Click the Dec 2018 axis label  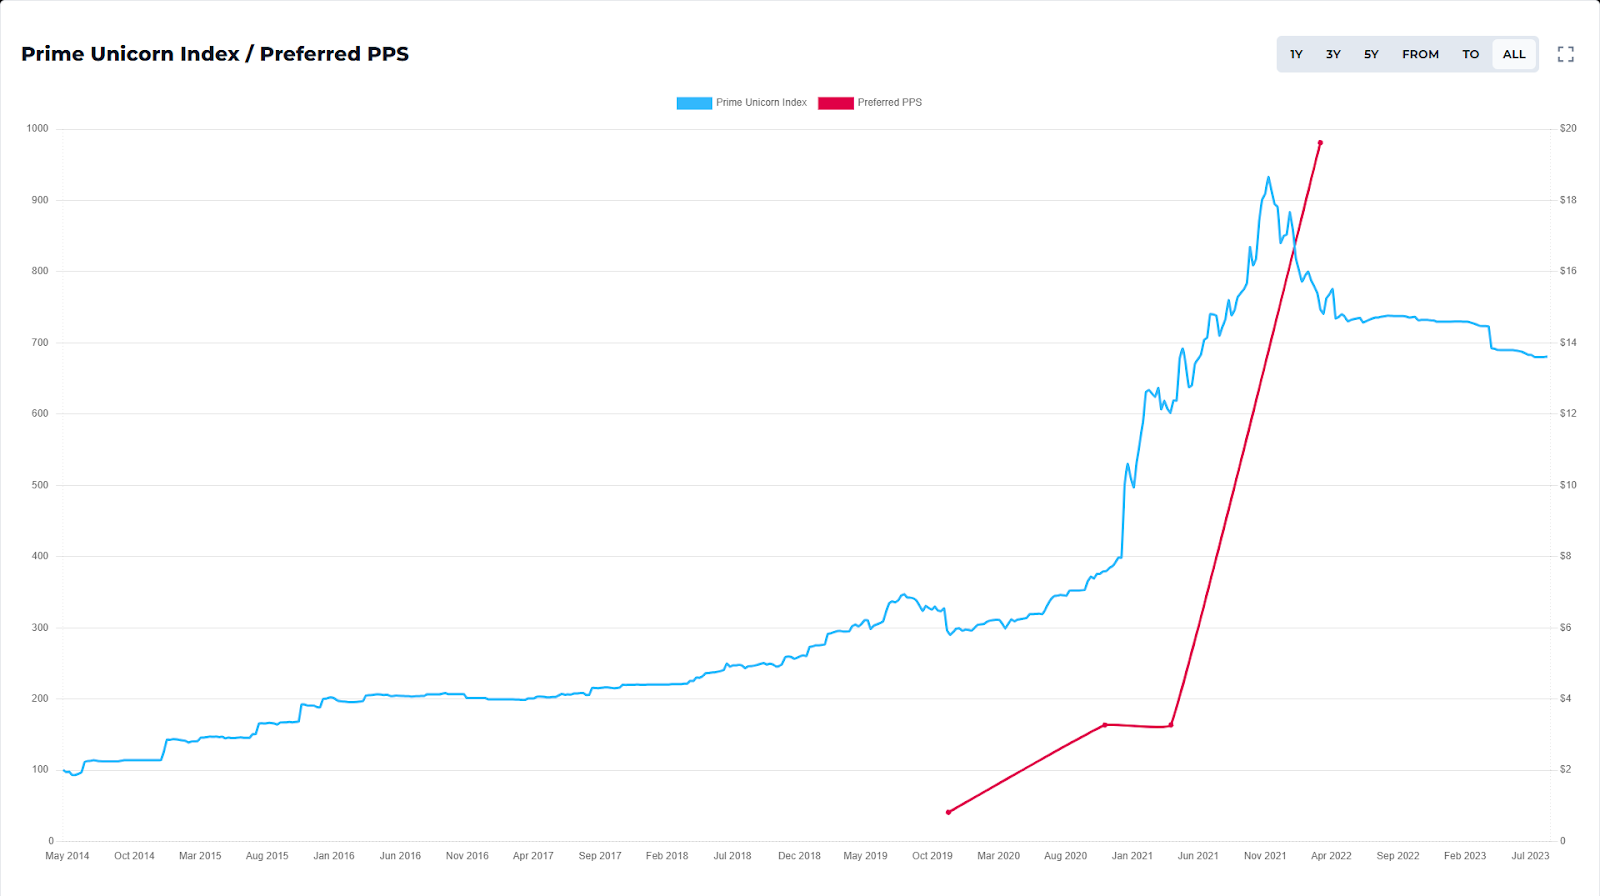799,856
